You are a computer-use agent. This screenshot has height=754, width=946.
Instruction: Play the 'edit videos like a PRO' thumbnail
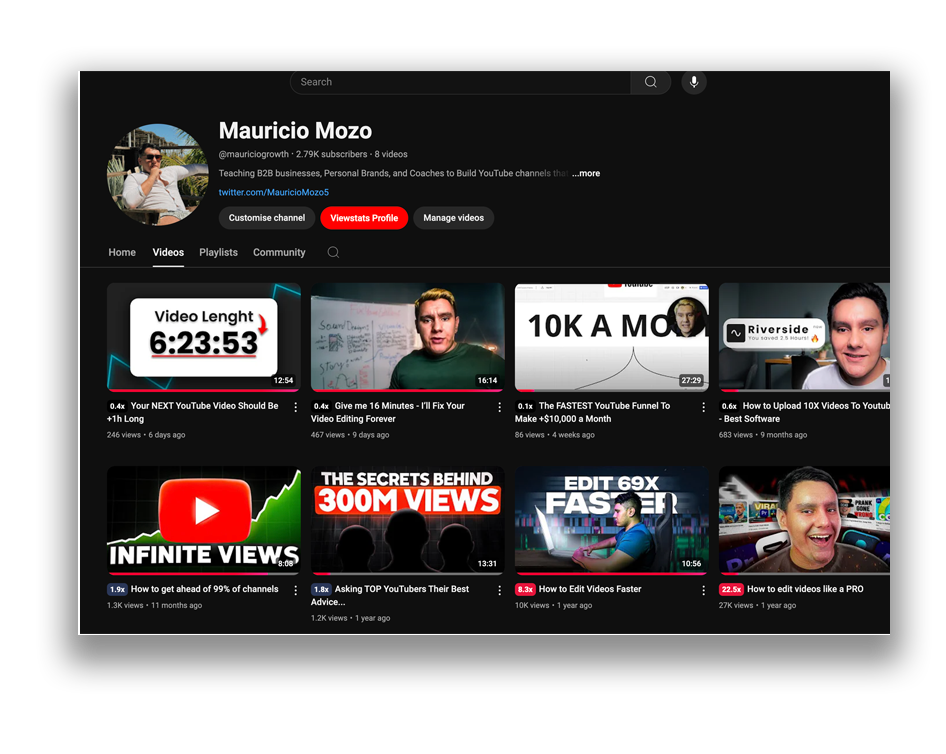(x=804, y=521)
